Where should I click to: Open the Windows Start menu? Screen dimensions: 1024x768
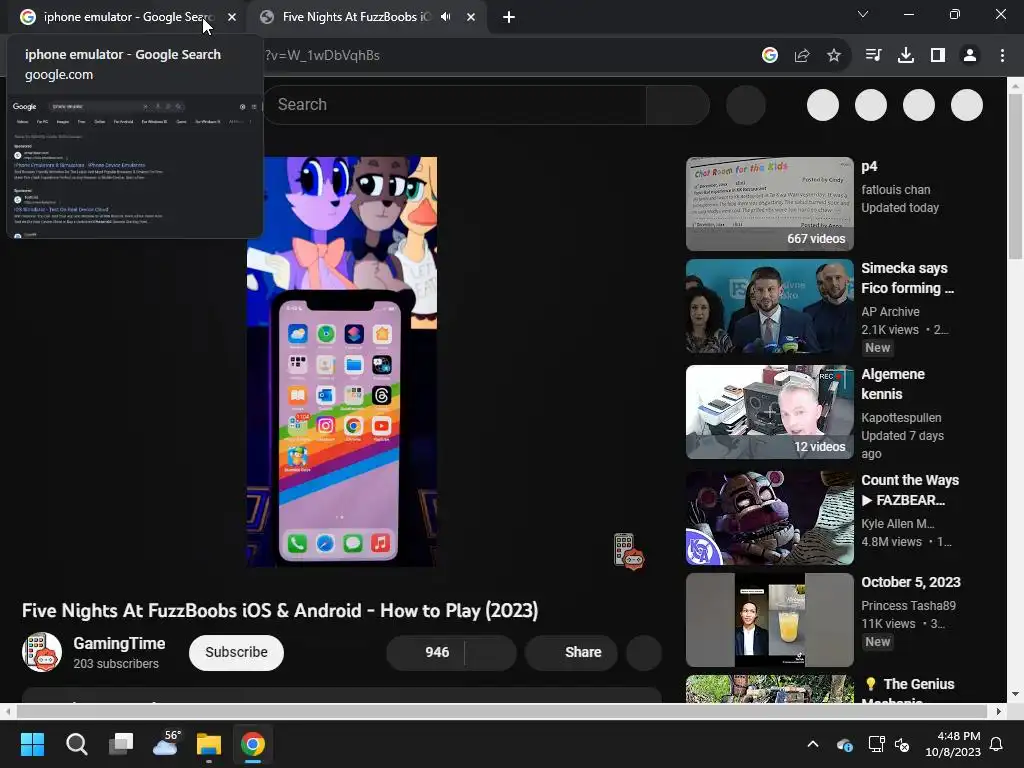(x=32, y=744)
